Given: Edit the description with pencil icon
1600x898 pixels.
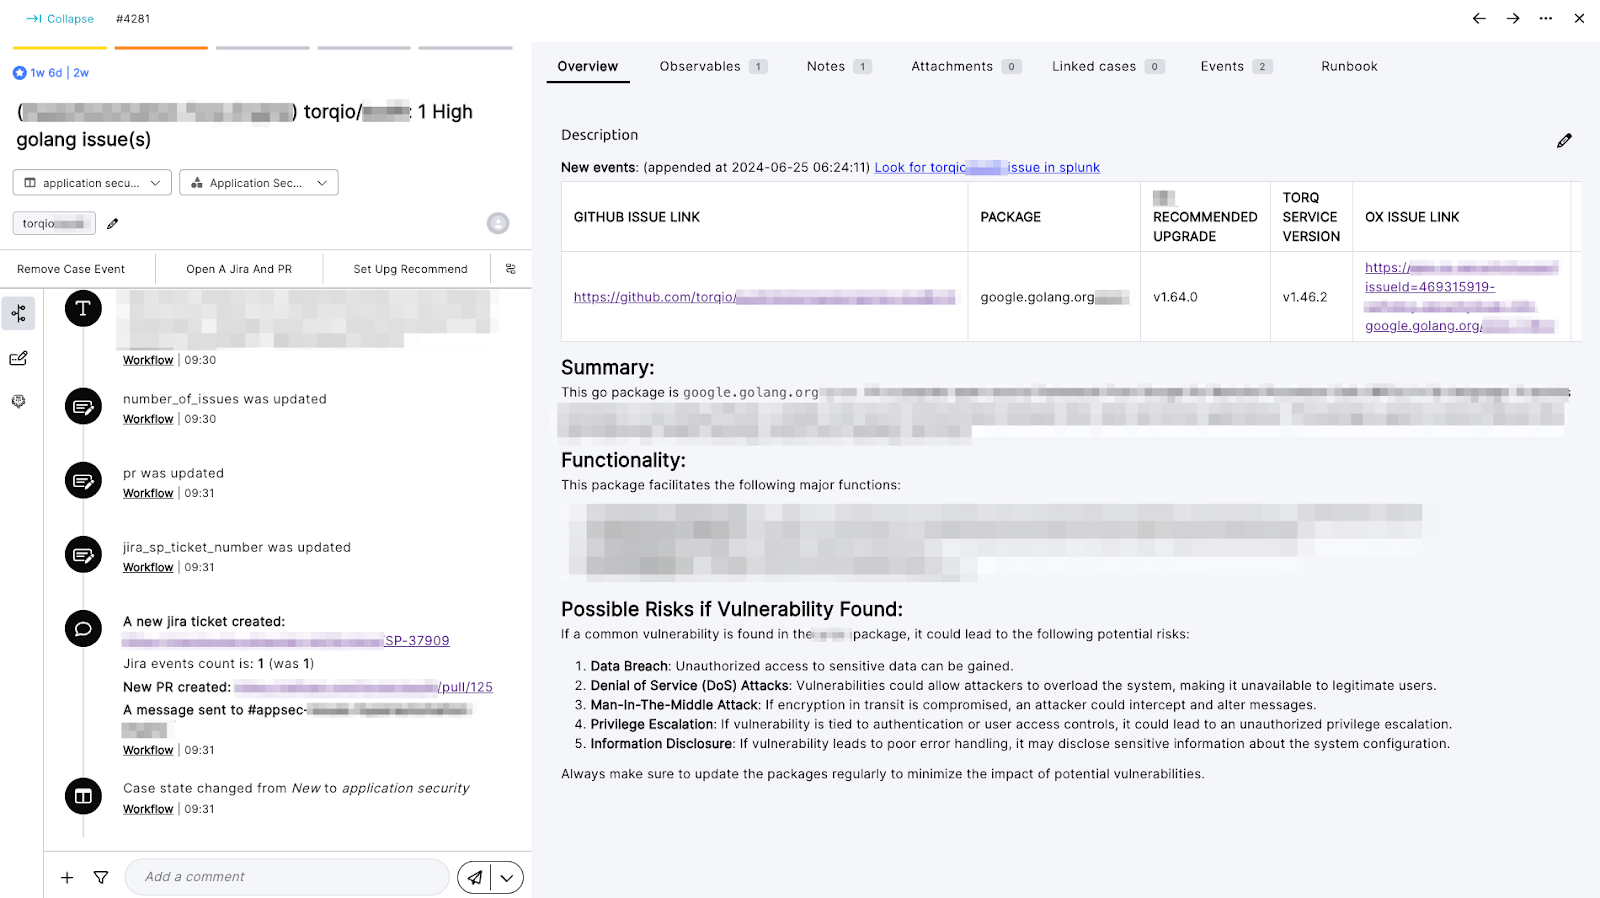Looking at the screenshot, I should click(x=1564, y=141).
